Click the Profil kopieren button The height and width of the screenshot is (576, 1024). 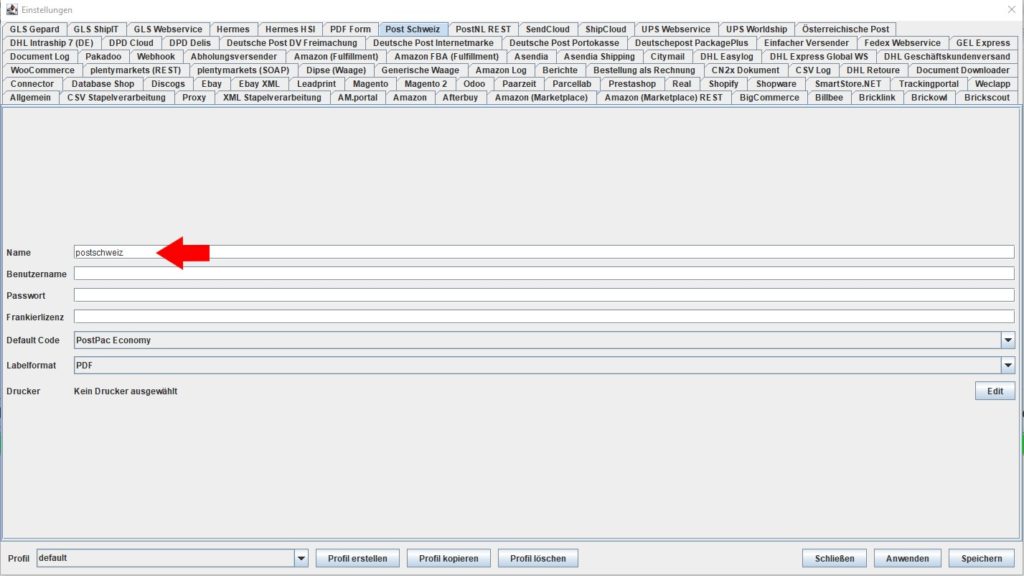449,558
